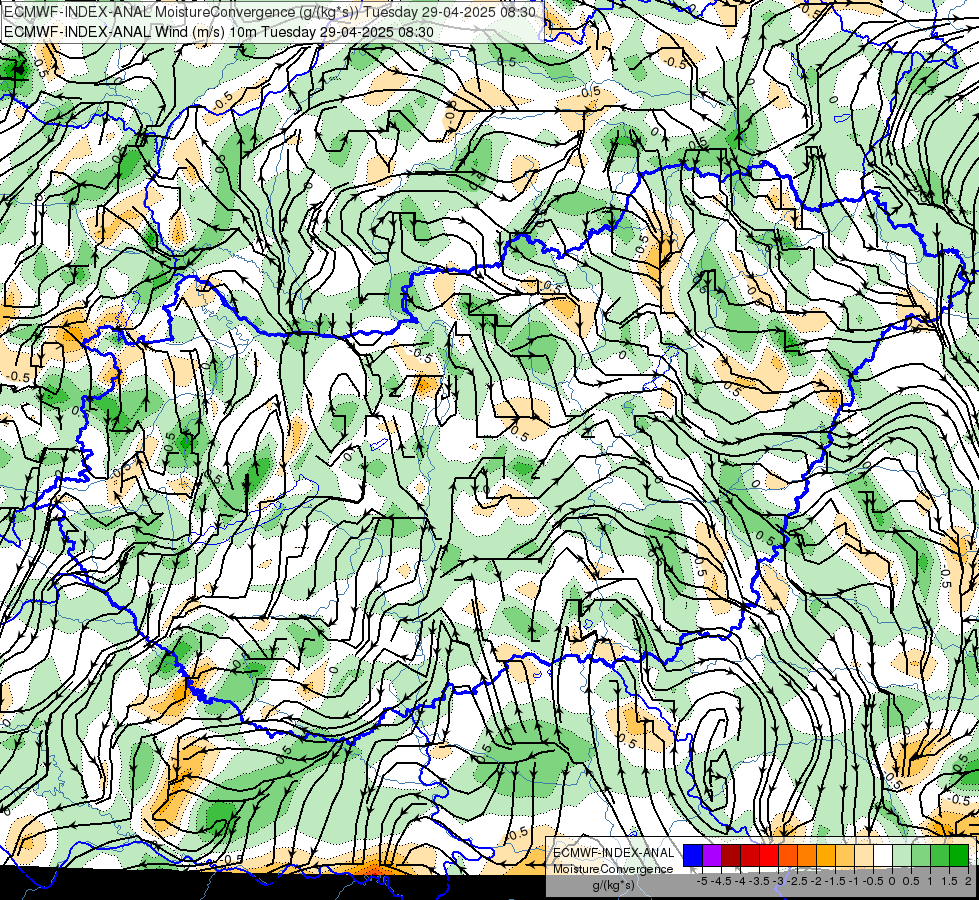The image size is (979, 900).
Task: Select the amber swatch between -2 and -1.5
Action: click(x=826, y=855)
